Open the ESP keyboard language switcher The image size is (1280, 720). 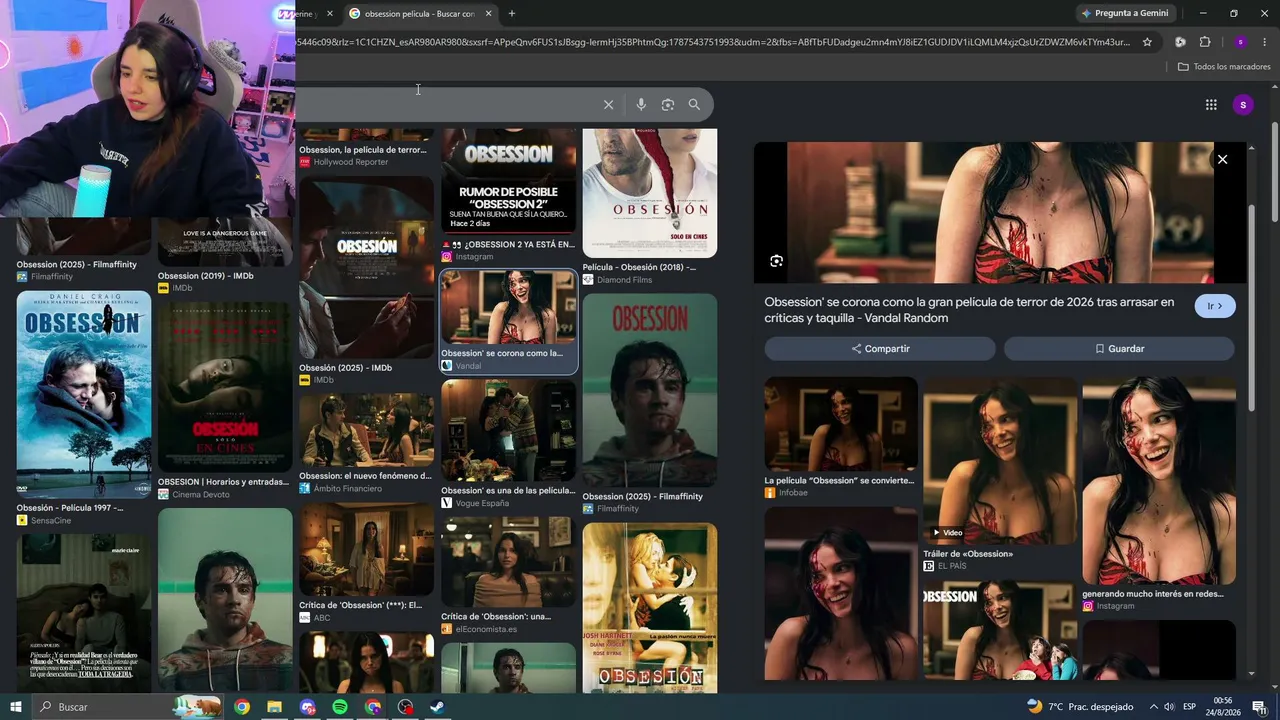tap(1190, 707)
